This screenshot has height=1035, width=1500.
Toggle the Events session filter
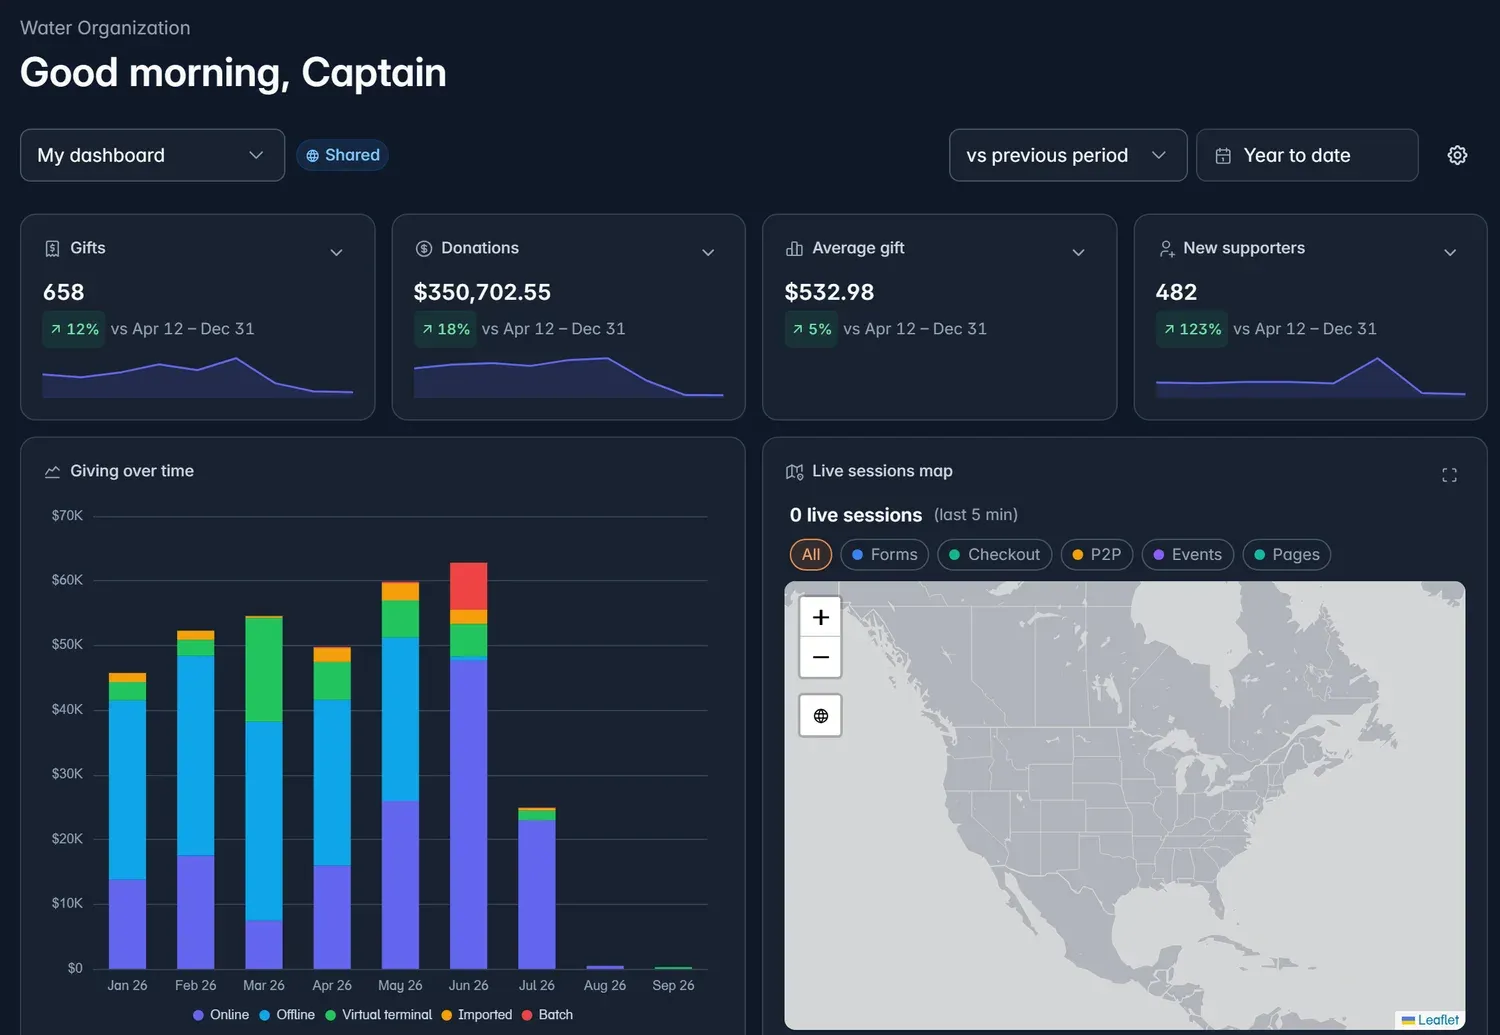click(x=1187, y=554)
